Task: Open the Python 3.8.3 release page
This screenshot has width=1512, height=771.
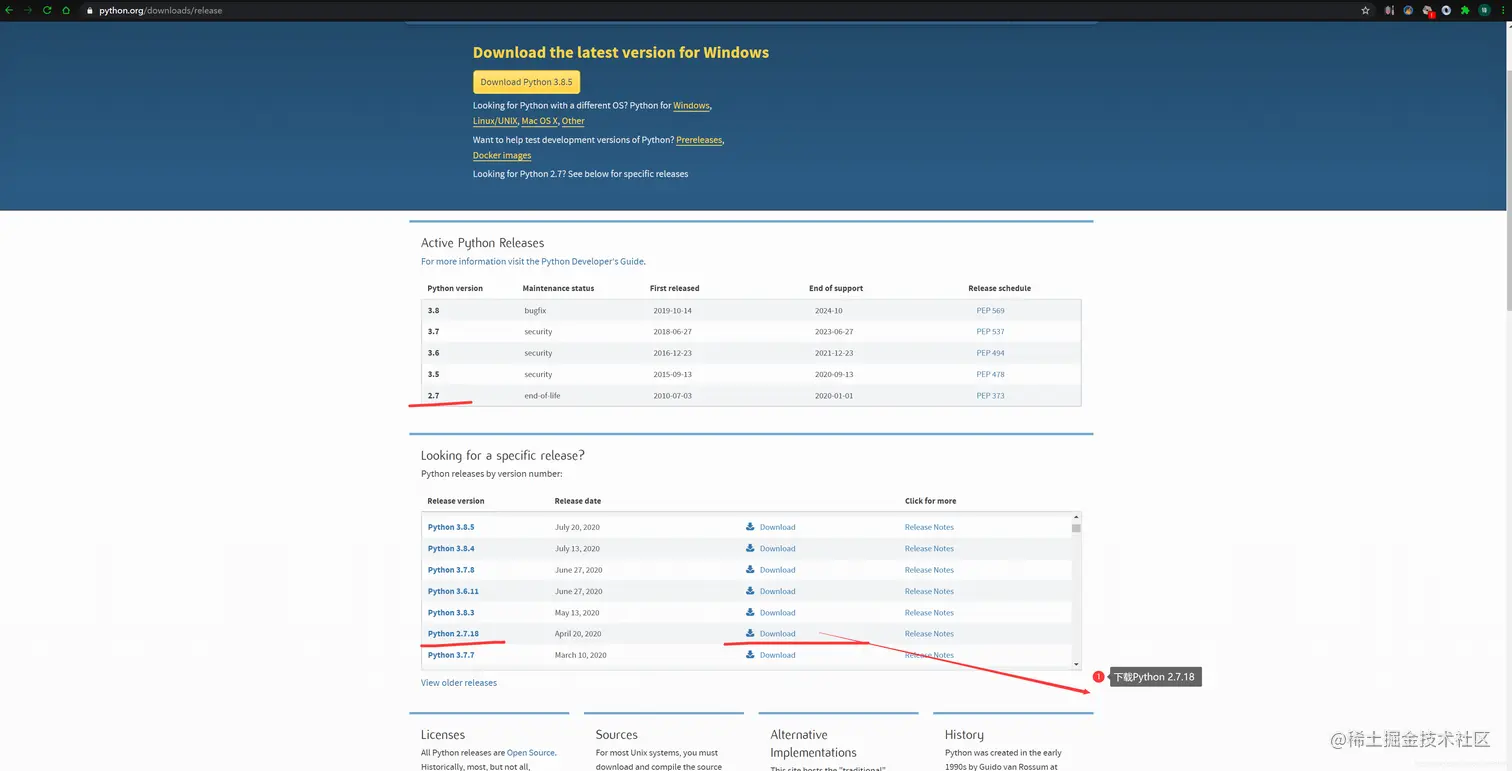Action: tap(451, 613)
